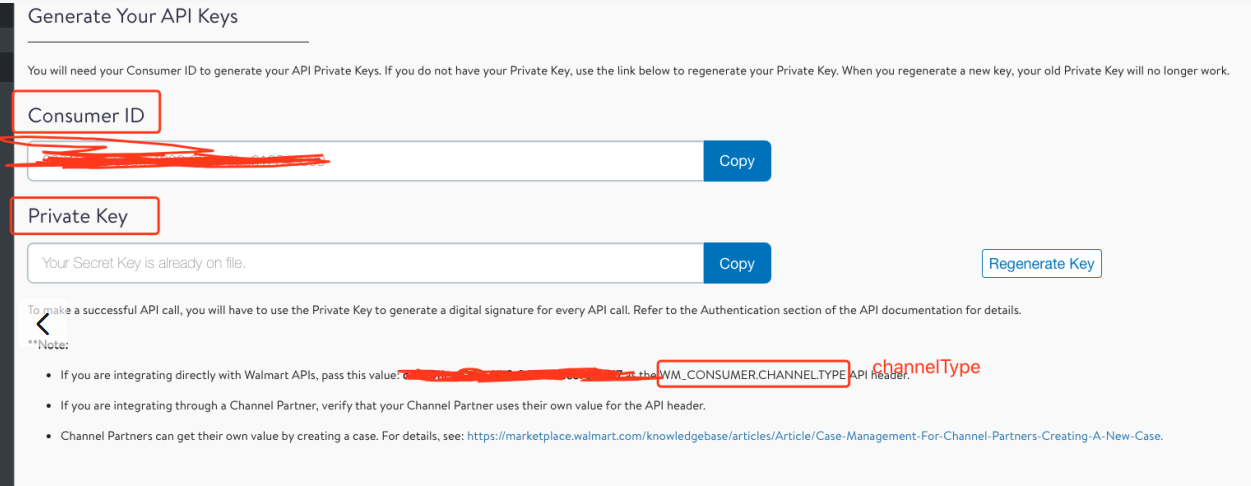This screenshot has height=486, width=1251.
Task: Click the intro paragraph about regenerating Private Key
Action: [x=628, y=71]
